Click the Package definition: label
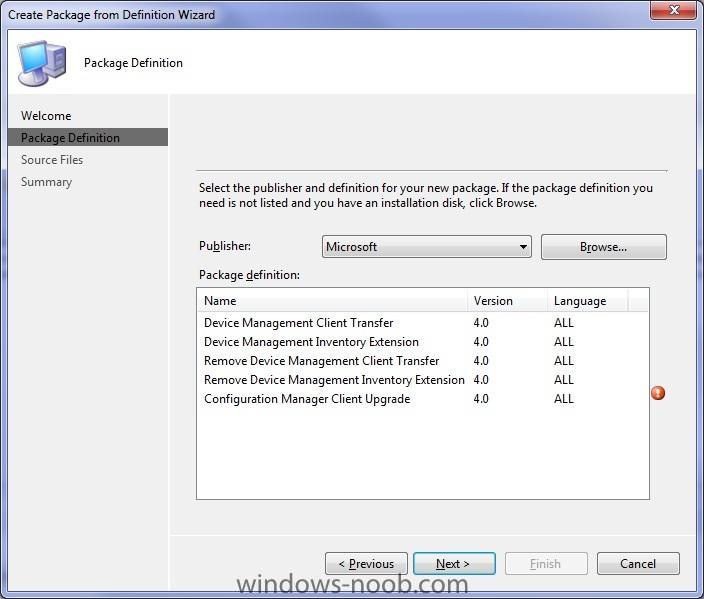This screenshot has height=599, width=704. [x=249, y=275]
